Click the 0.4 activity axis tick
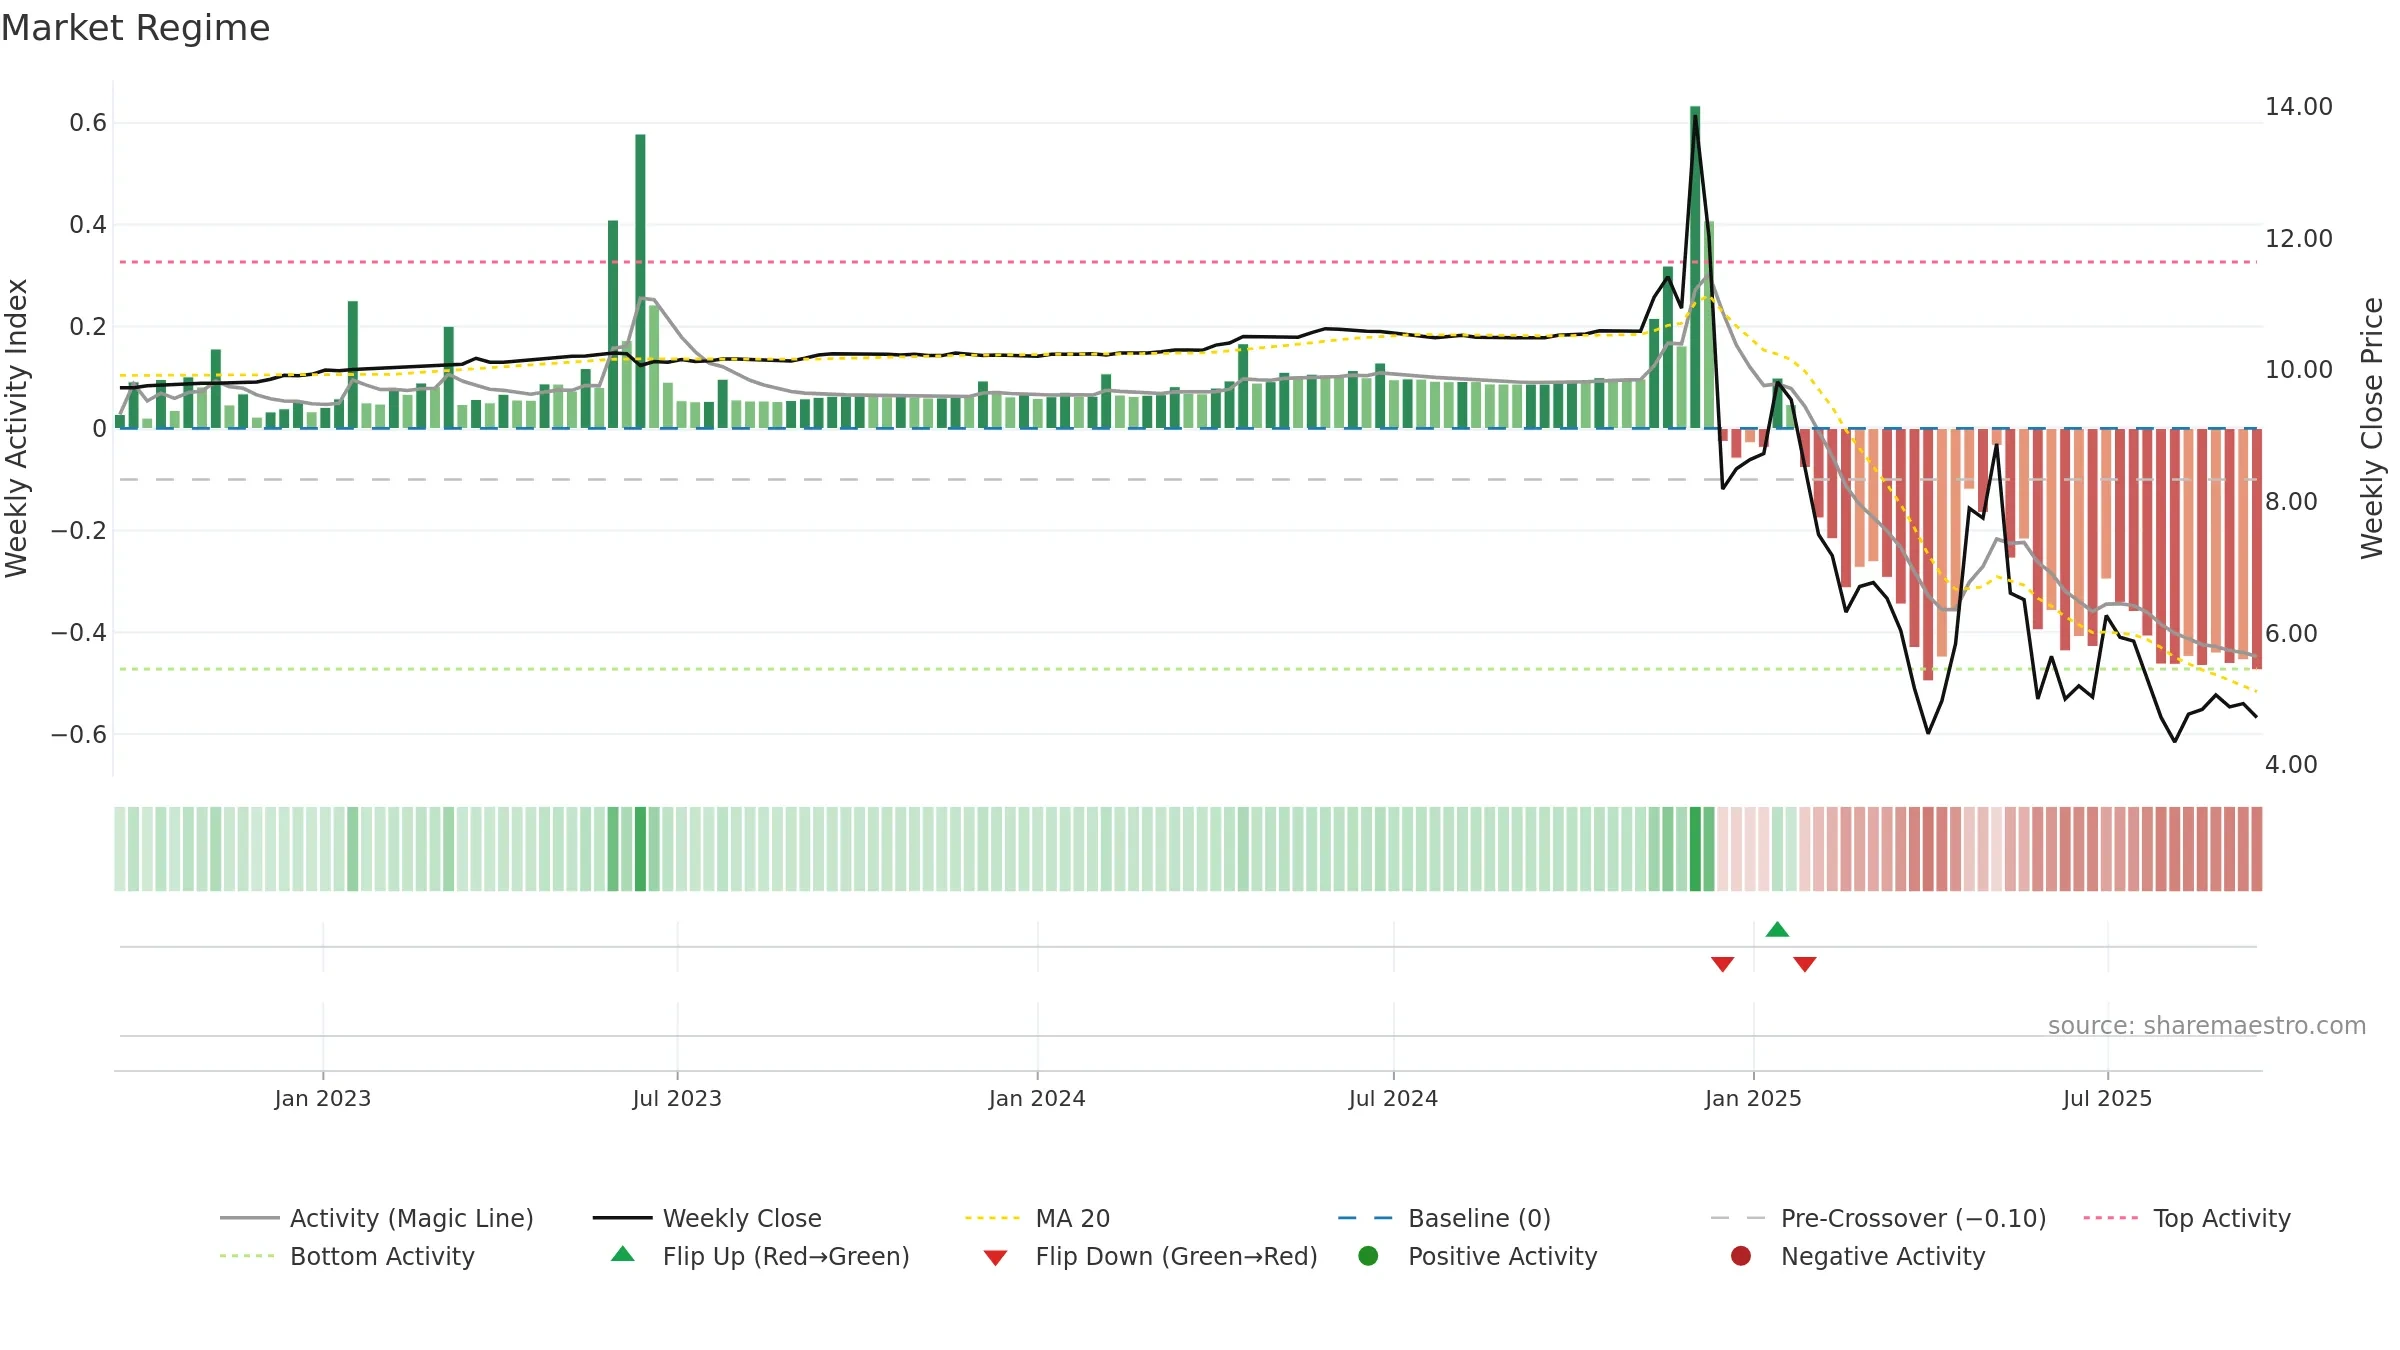The height and width of the screenshot is (1350, 2400). [x=88, y=225]
